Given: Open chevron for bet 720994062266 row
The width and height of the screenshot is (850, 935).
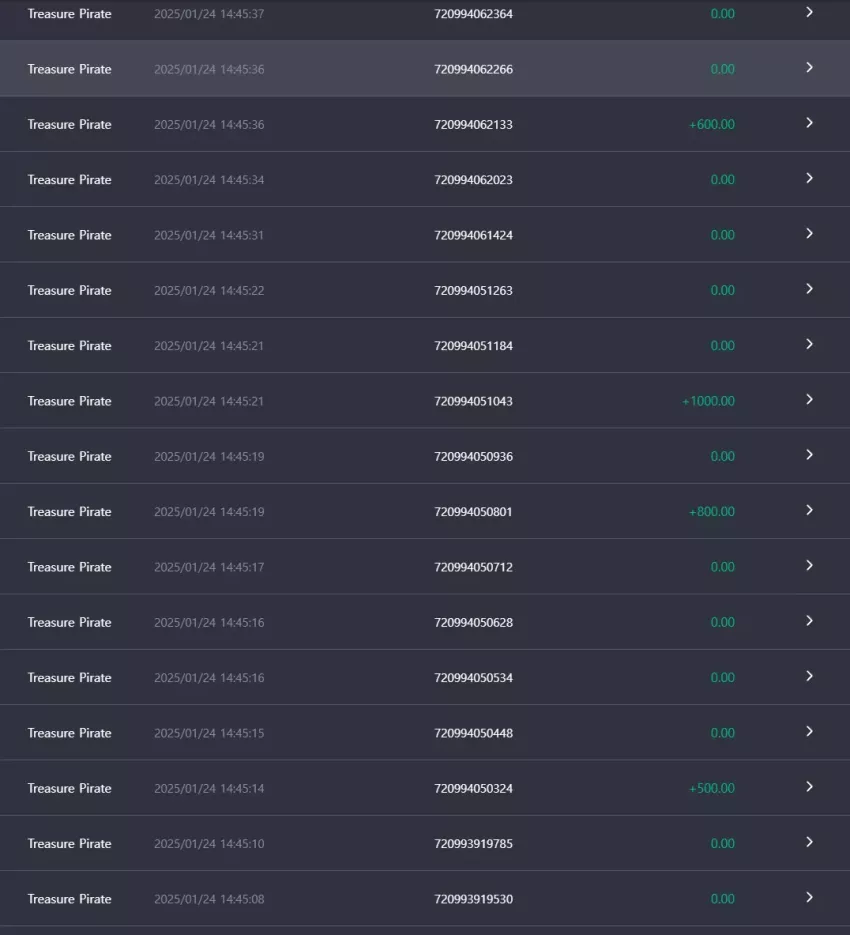Looking at the screenshot, I should 809,67.
